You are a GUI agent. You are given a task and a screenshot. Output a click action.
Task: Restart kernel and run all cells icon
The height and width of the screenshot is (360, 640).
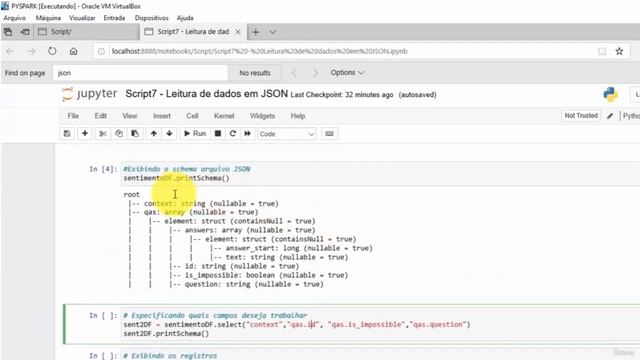coord(247,133)
